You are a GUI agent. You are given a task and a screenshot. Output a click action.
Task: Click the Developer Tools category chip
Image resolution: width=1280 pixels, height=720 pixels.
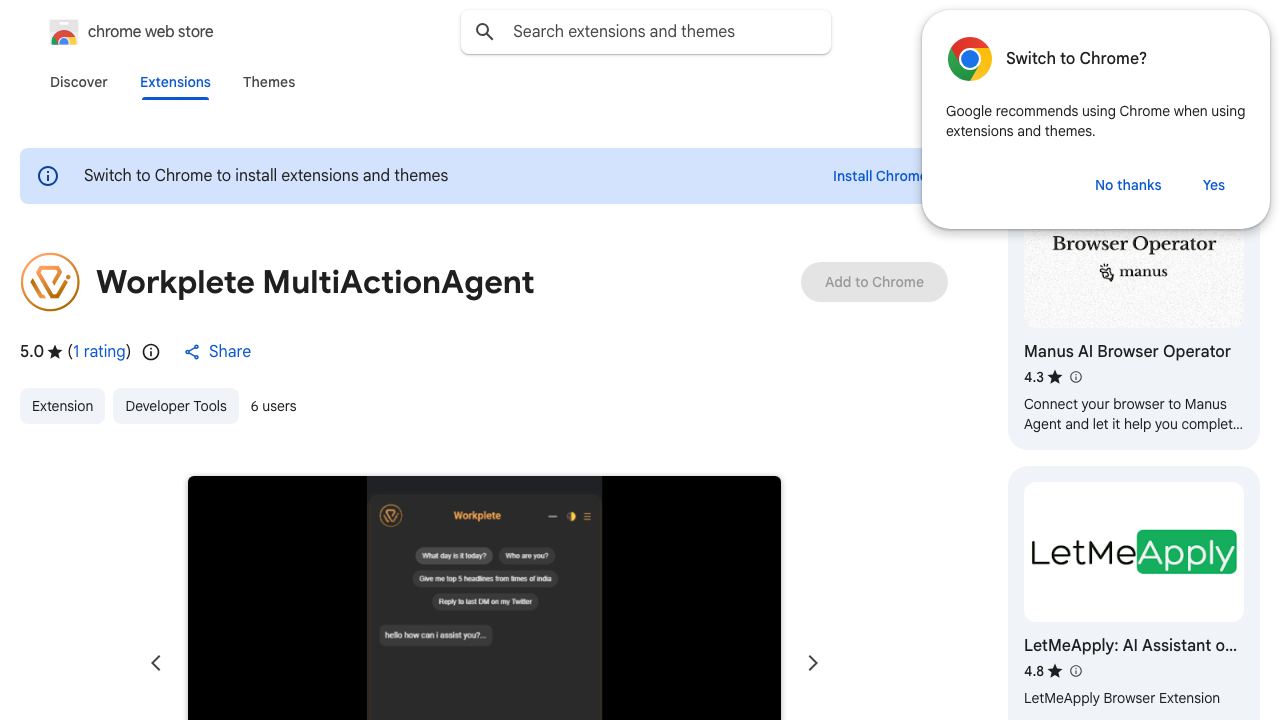pos(176,406)
